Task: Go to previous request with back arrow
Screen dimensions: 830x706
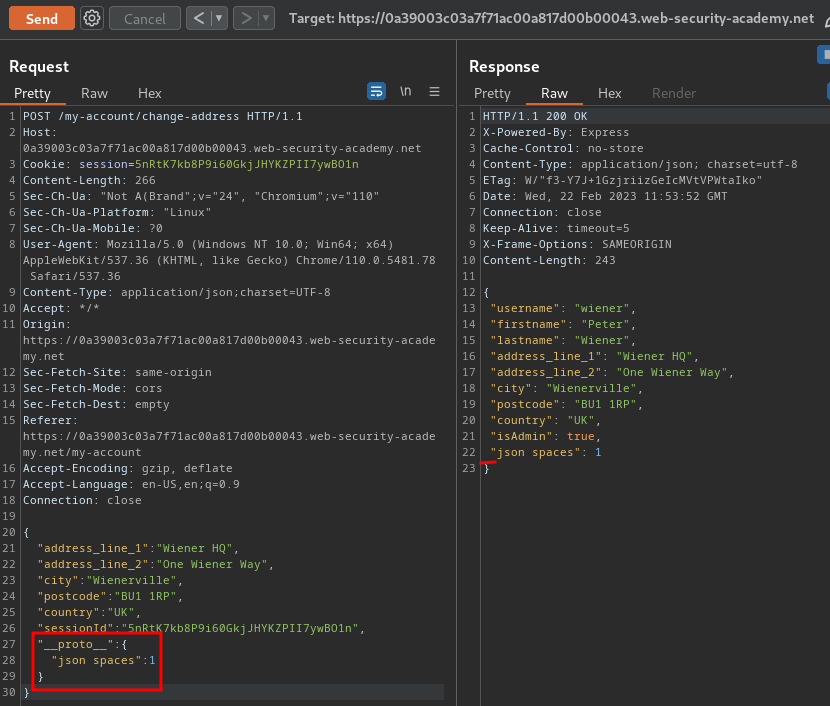Action: pos(199,19)
